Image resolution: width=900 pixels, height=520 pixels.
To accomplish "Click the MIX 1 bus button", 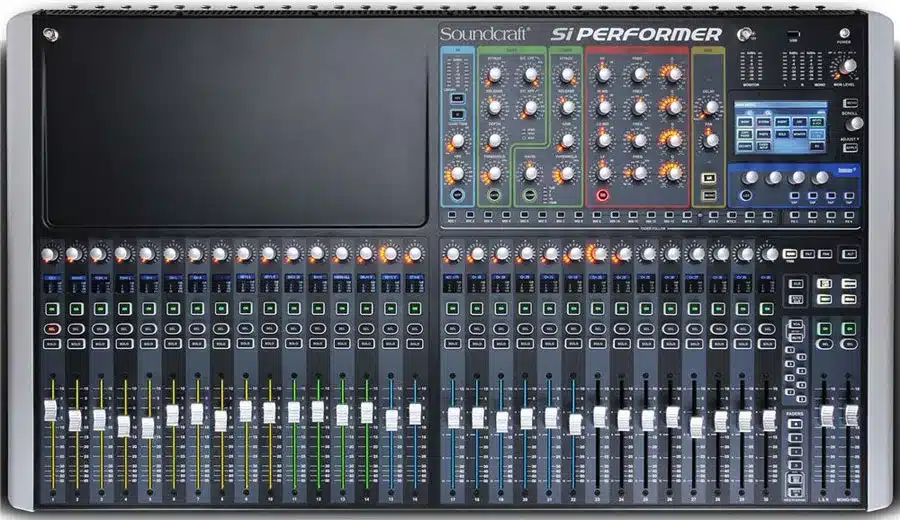I will 452,215.
